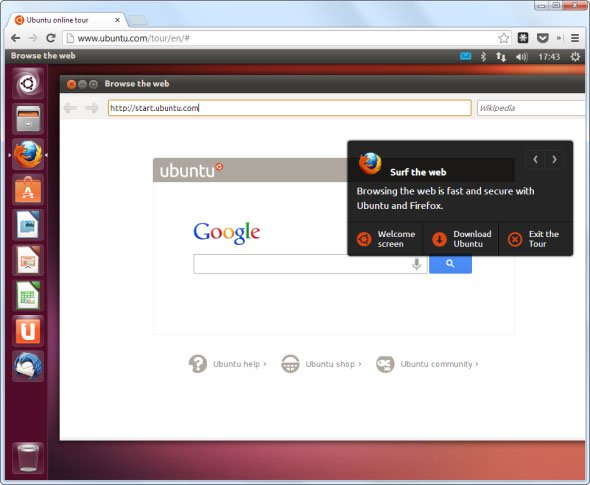Open LibreOffice Writer from the launcher
This screenshot has height=485, width=590.
[28, 225]
